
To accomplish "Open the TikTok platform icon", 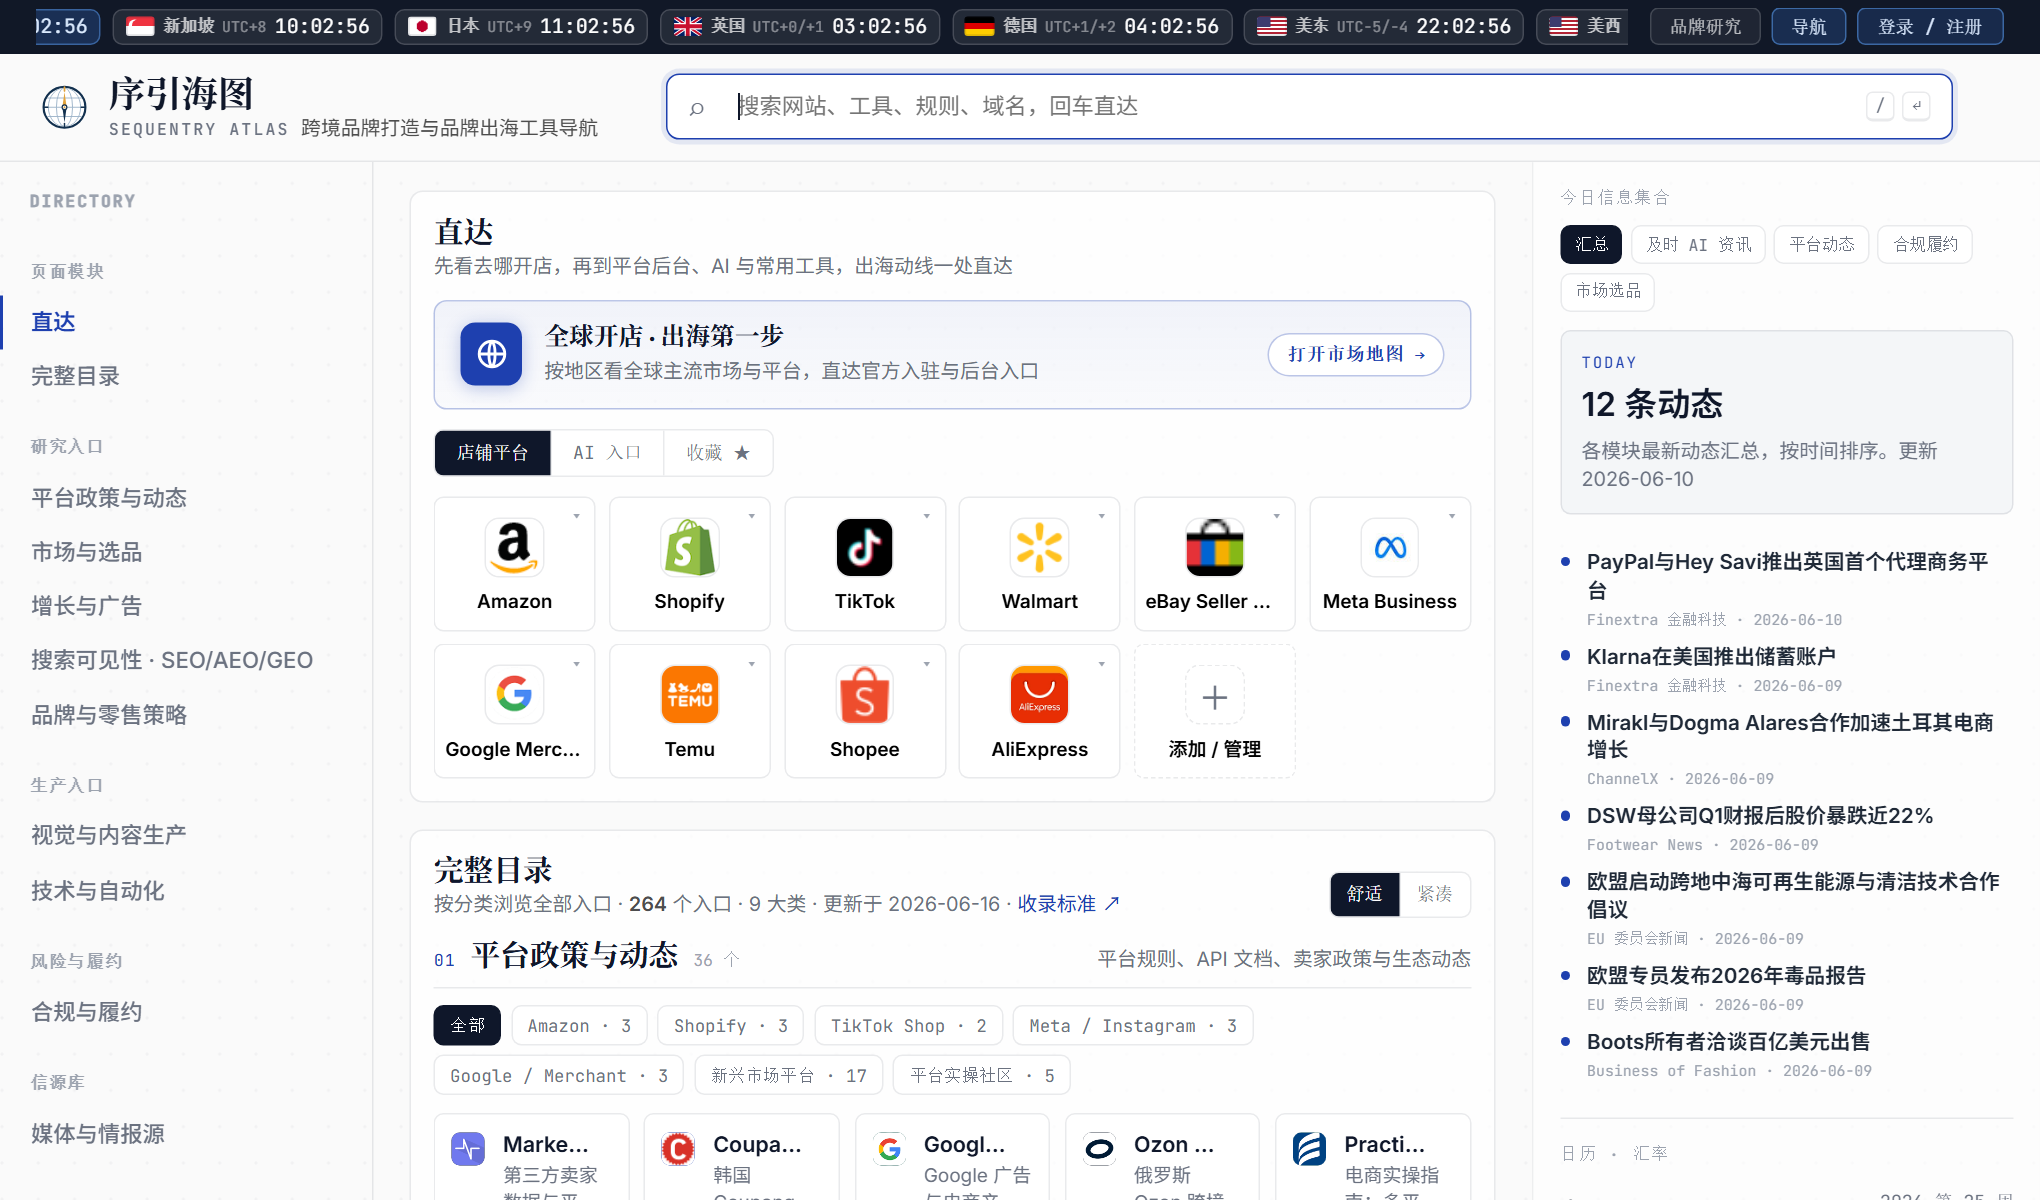I will 864,547.
